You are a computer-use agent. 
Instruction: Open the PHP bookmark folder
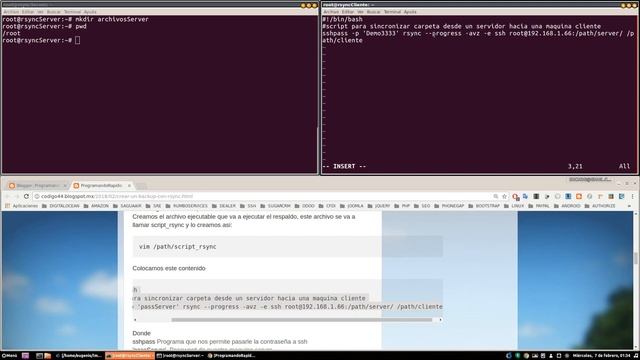click(x=402, y=206)
